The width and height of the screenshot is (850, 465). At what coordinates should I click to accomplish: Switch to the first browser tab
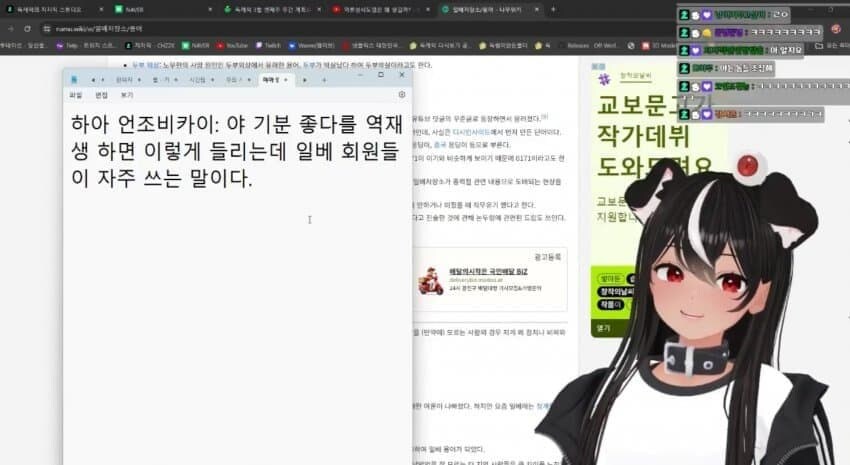(53, 10)
